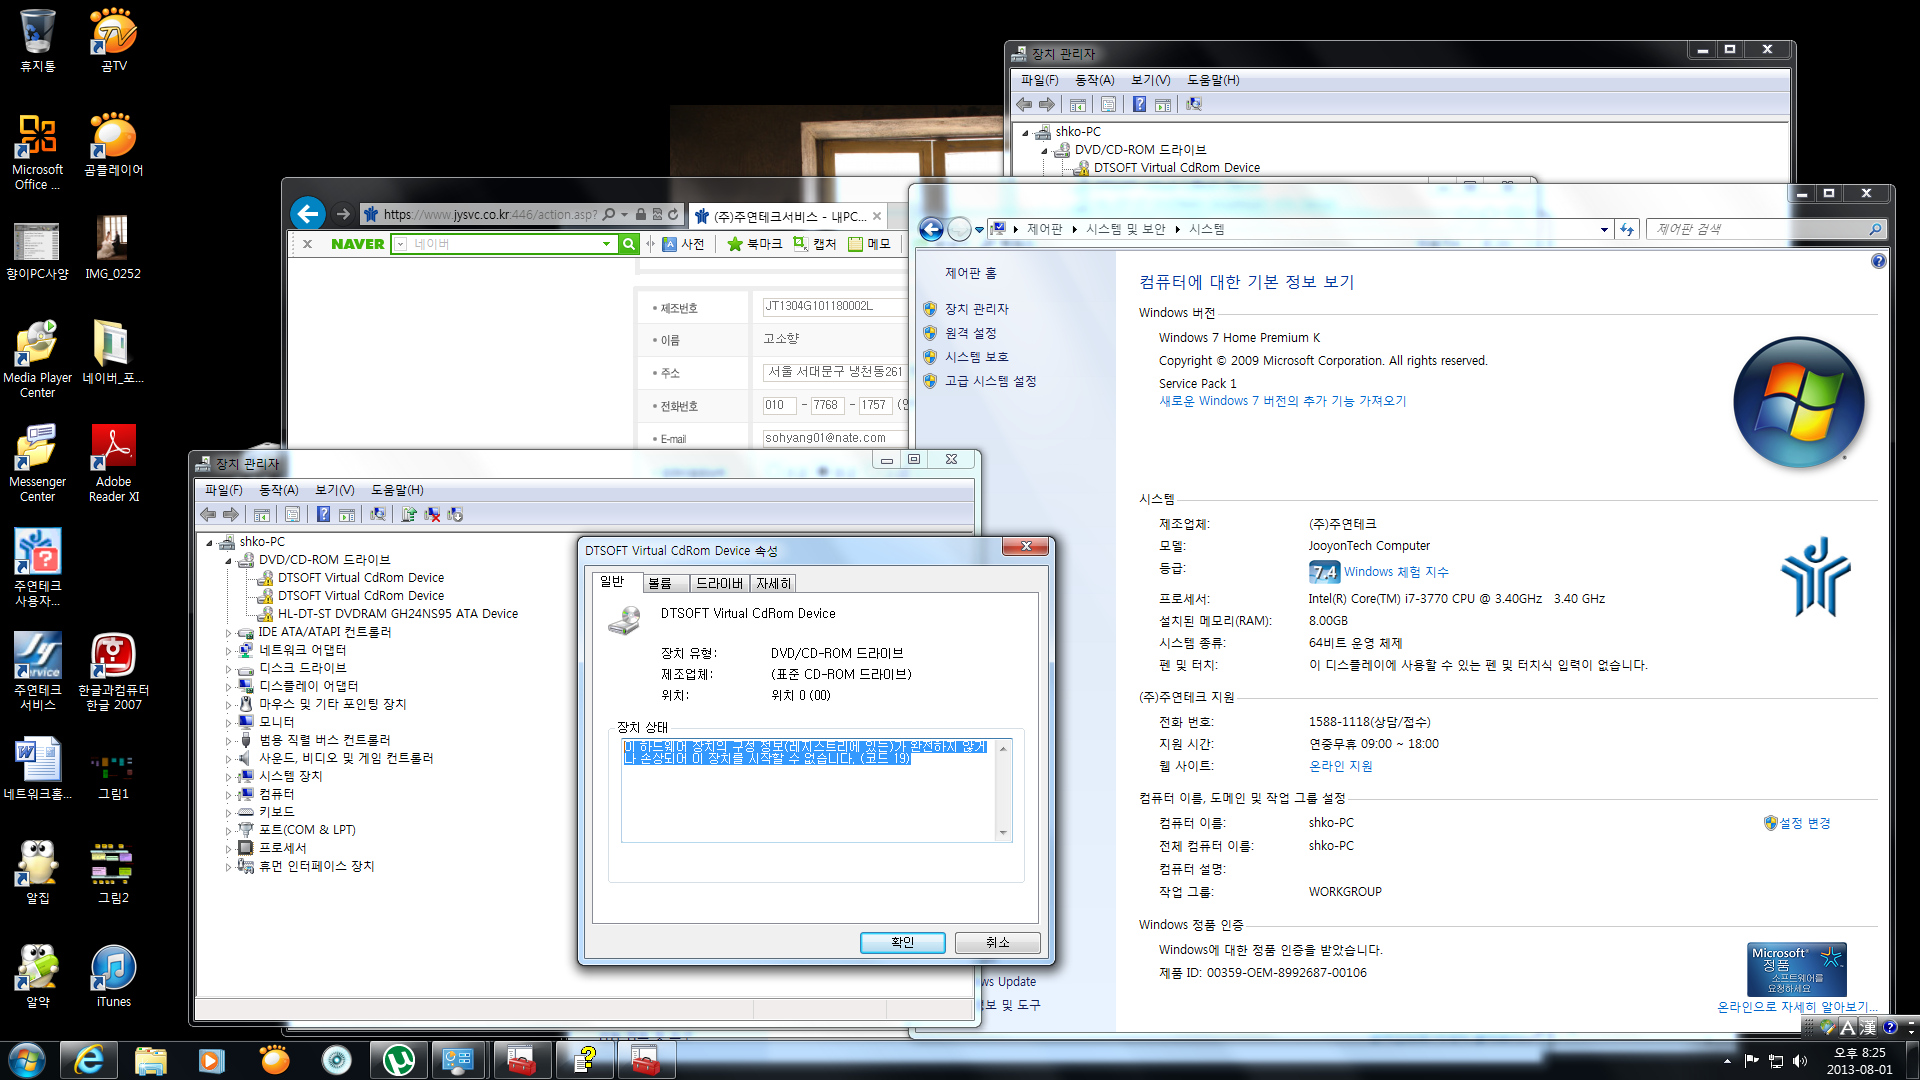Viewport: 1920px width, 1080px height.
Task: Click 설정 변경 link in System window
Action: coord(1805,823)
